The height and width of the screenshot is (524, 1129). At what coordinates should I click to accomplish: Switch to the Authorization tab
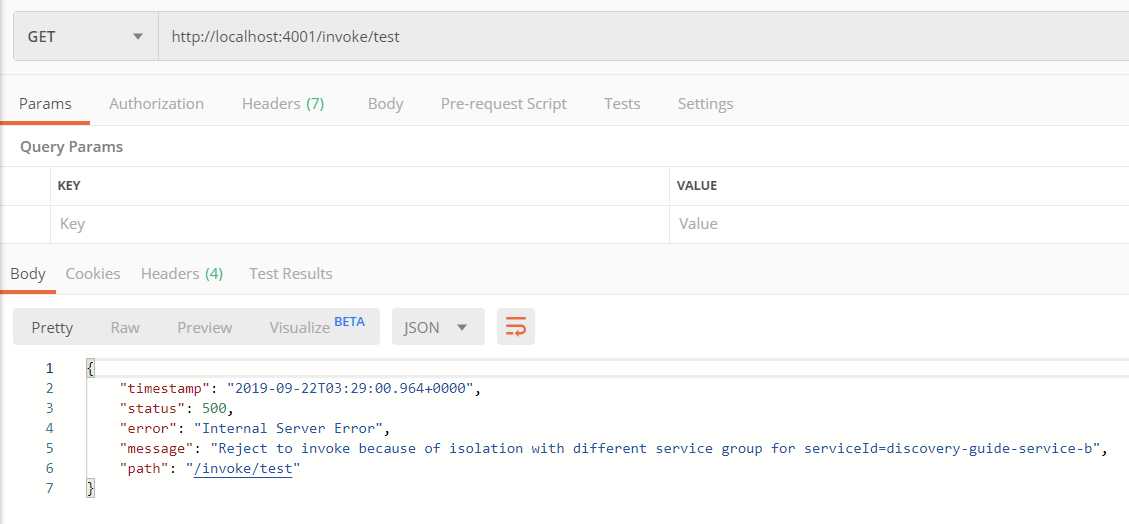coord(156,104)
